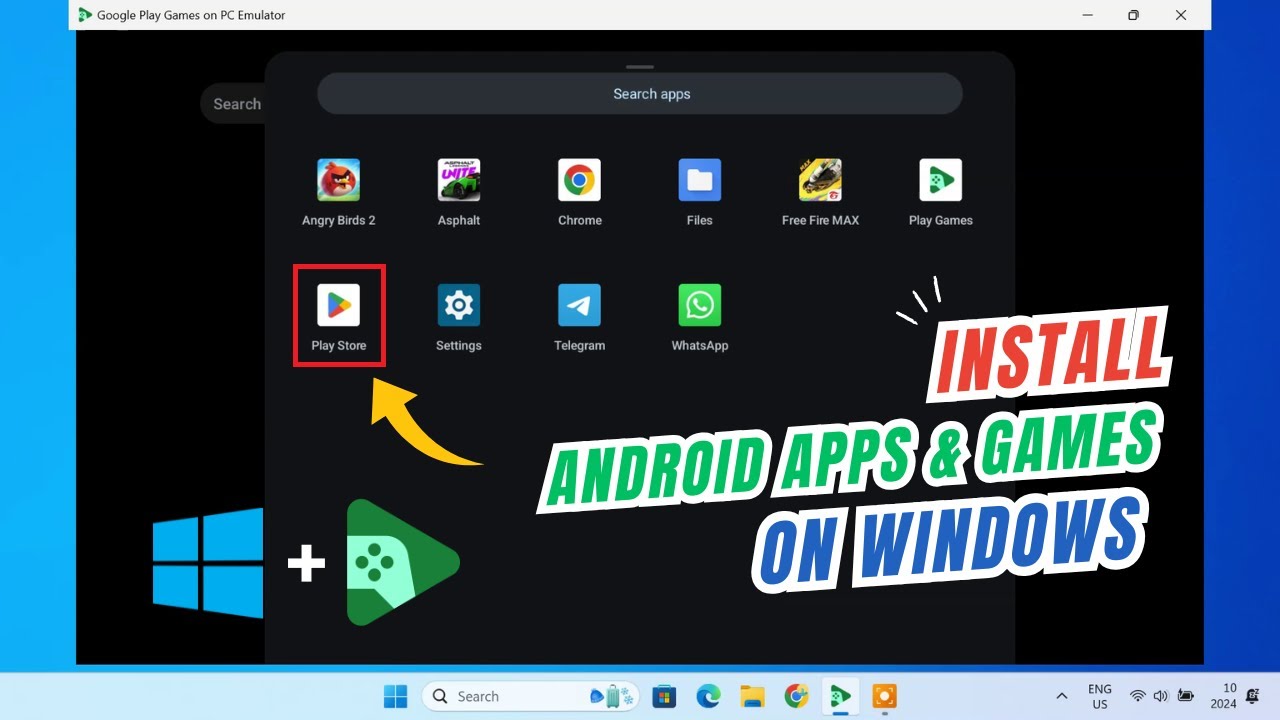Launch Free Fire MAX
Screen dimensions: 1280x720
point(820,181)
